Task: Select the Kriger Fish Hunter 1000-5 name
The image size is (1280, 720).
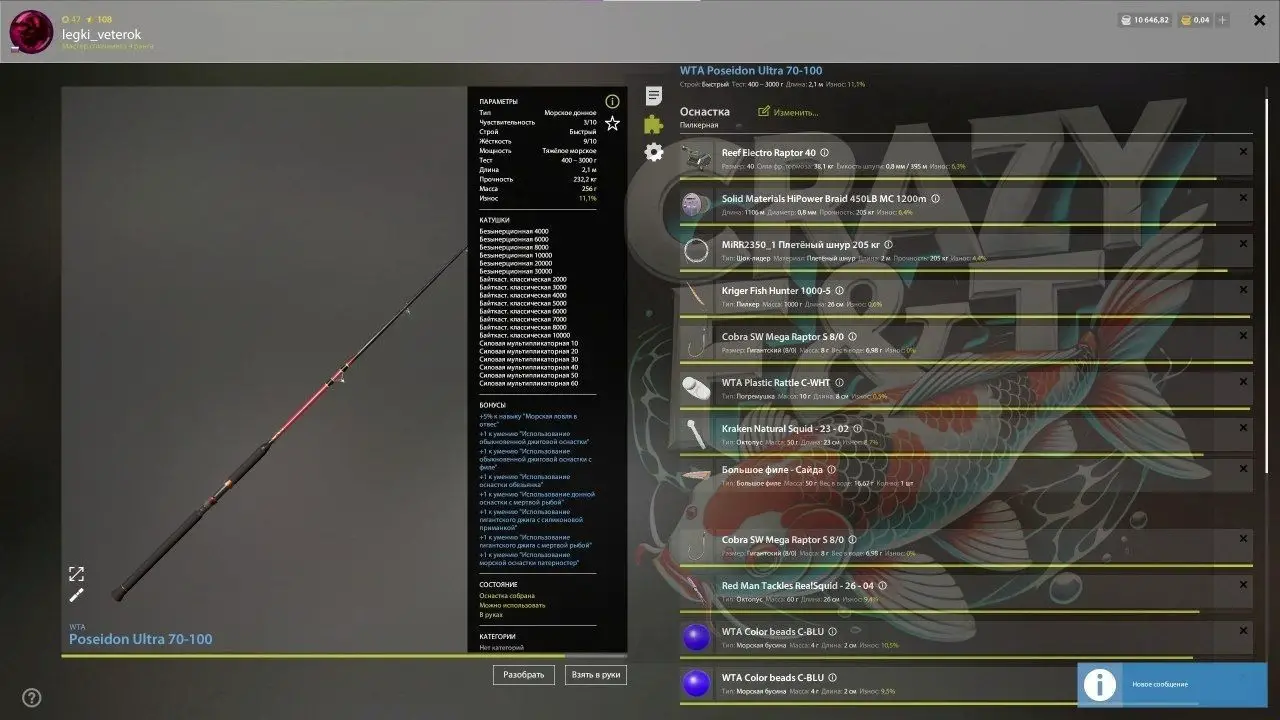Action: pyautogui.click(x=776, y=291)
